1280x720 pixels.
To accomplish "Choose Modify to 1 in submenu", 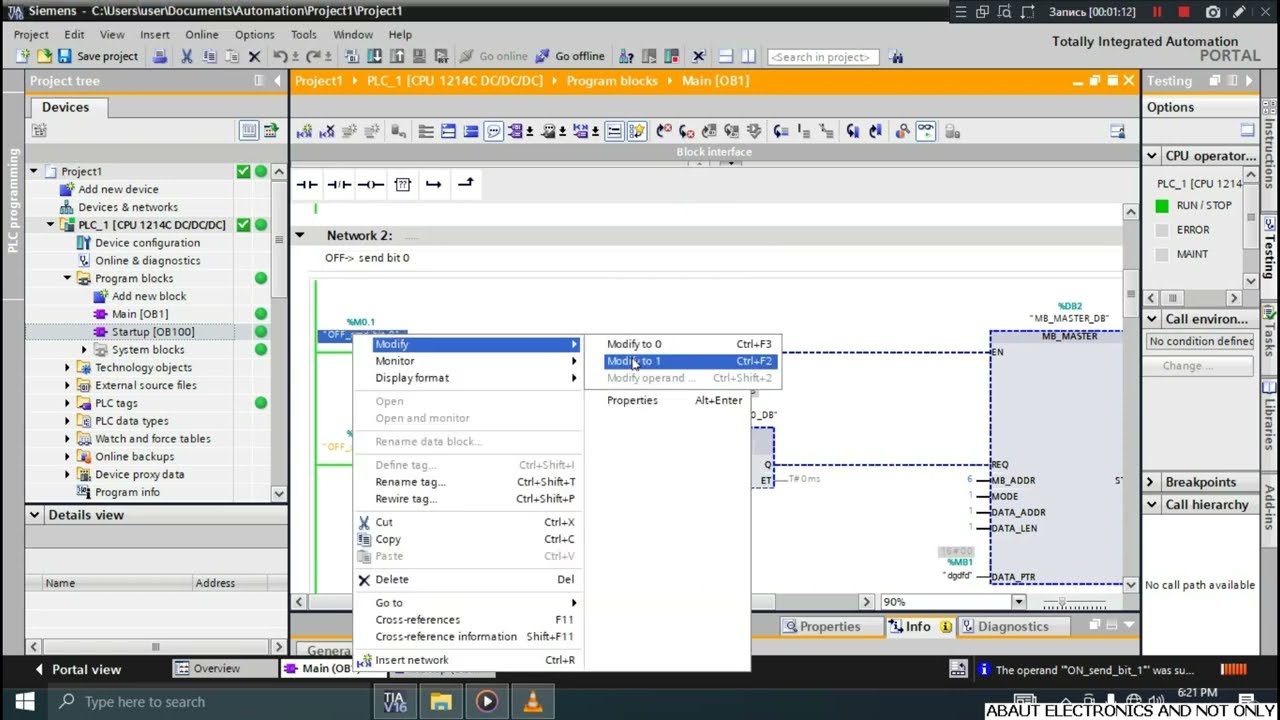I will (691, 361).
